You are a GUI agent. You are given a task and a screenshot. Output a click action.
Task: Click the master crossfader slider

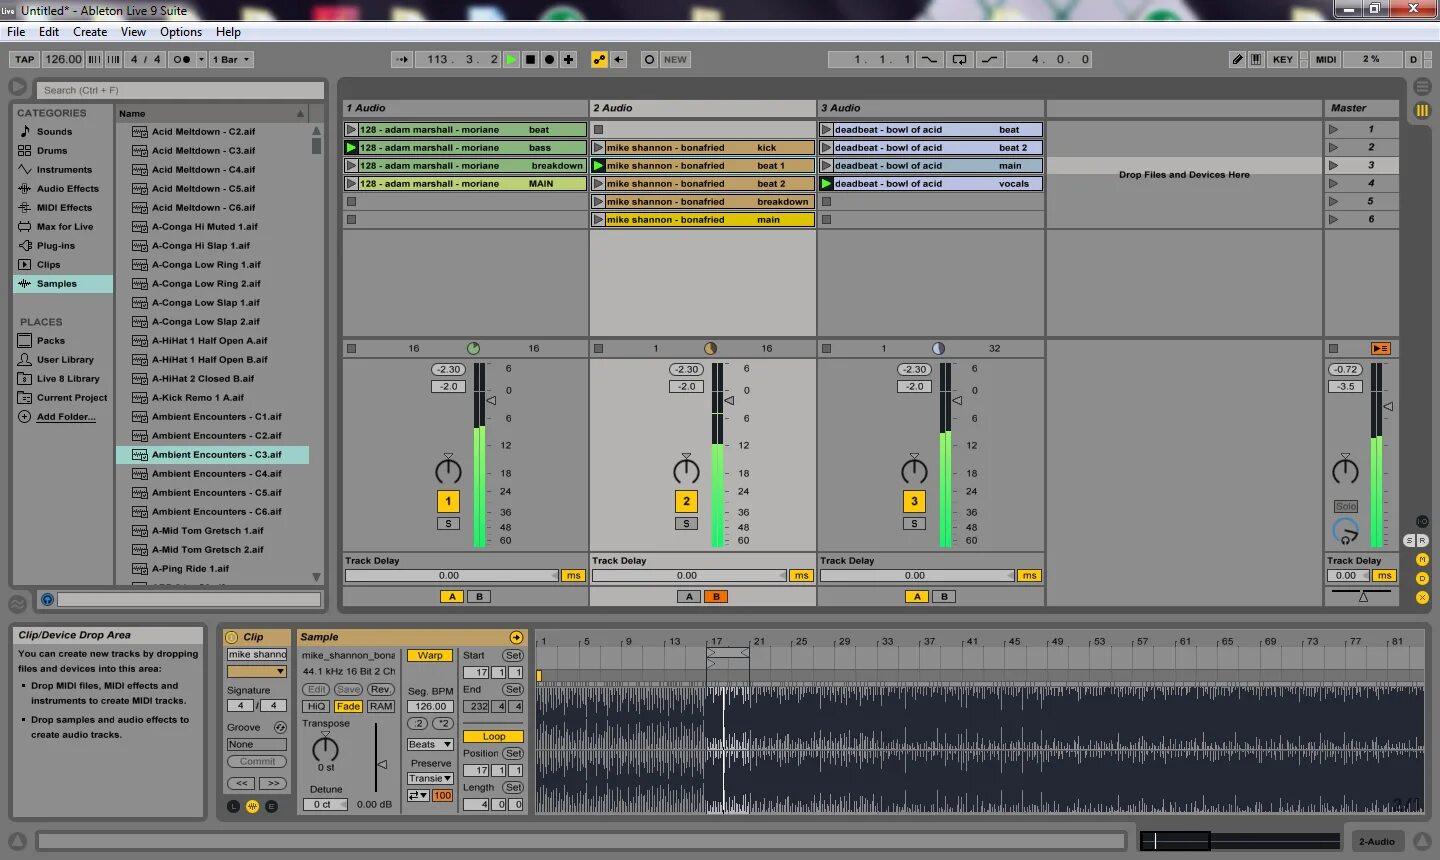pyautogui.click(x=1362, y=595)
